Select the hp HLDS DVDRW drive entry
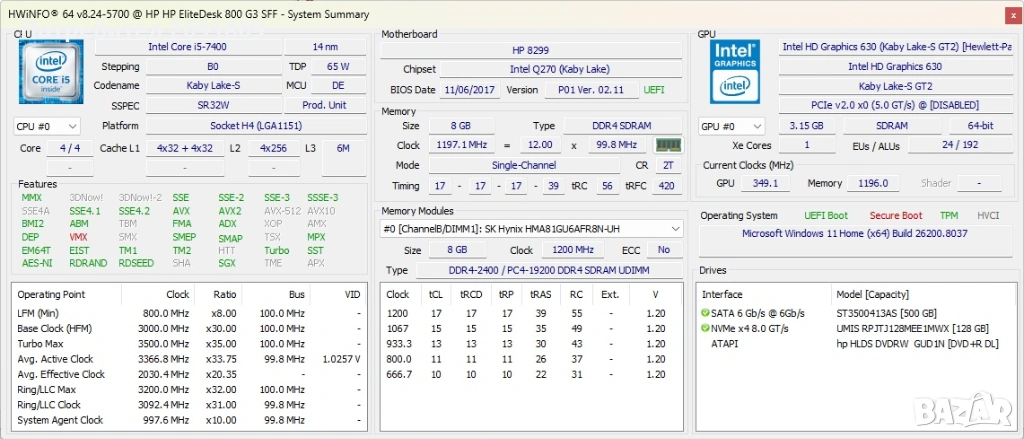The height and width of the screenshot is (439, 1024). (917, 344)
